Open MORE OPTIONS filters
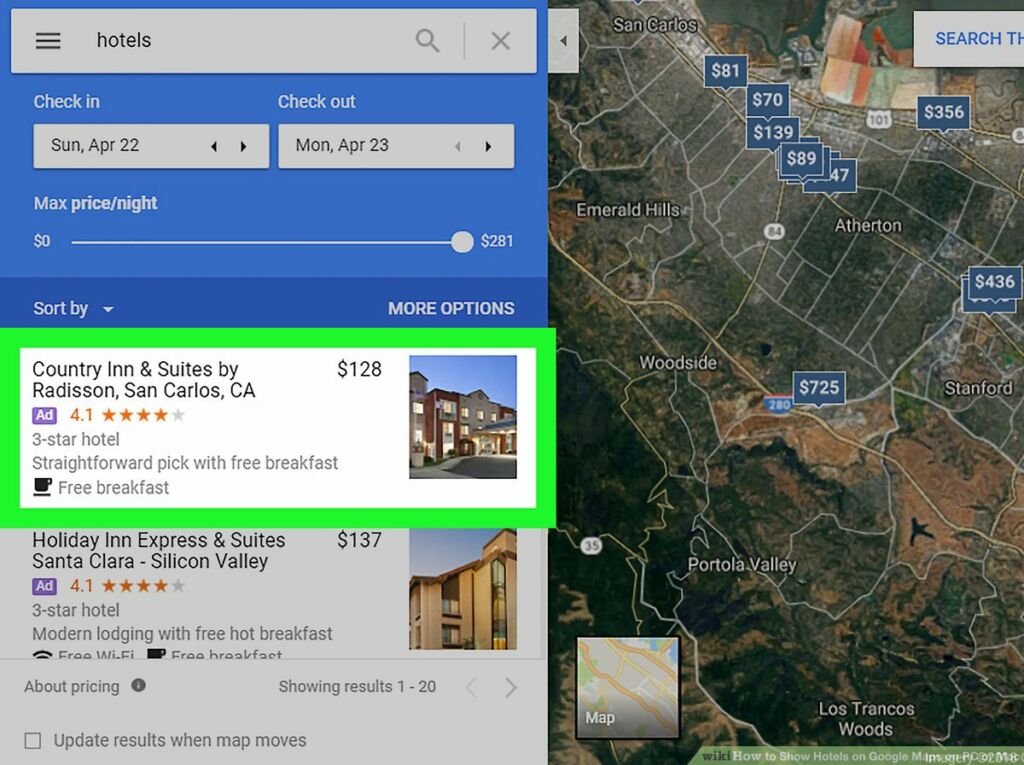 coord(451,308)
